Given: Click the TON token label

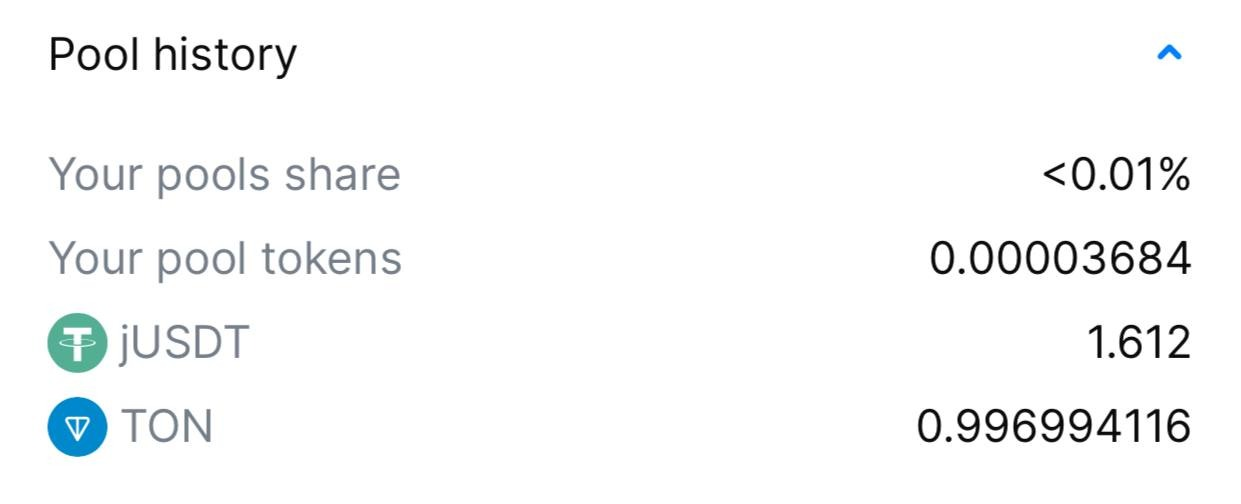Looking at the screenshot, I should tap(167, 427).
